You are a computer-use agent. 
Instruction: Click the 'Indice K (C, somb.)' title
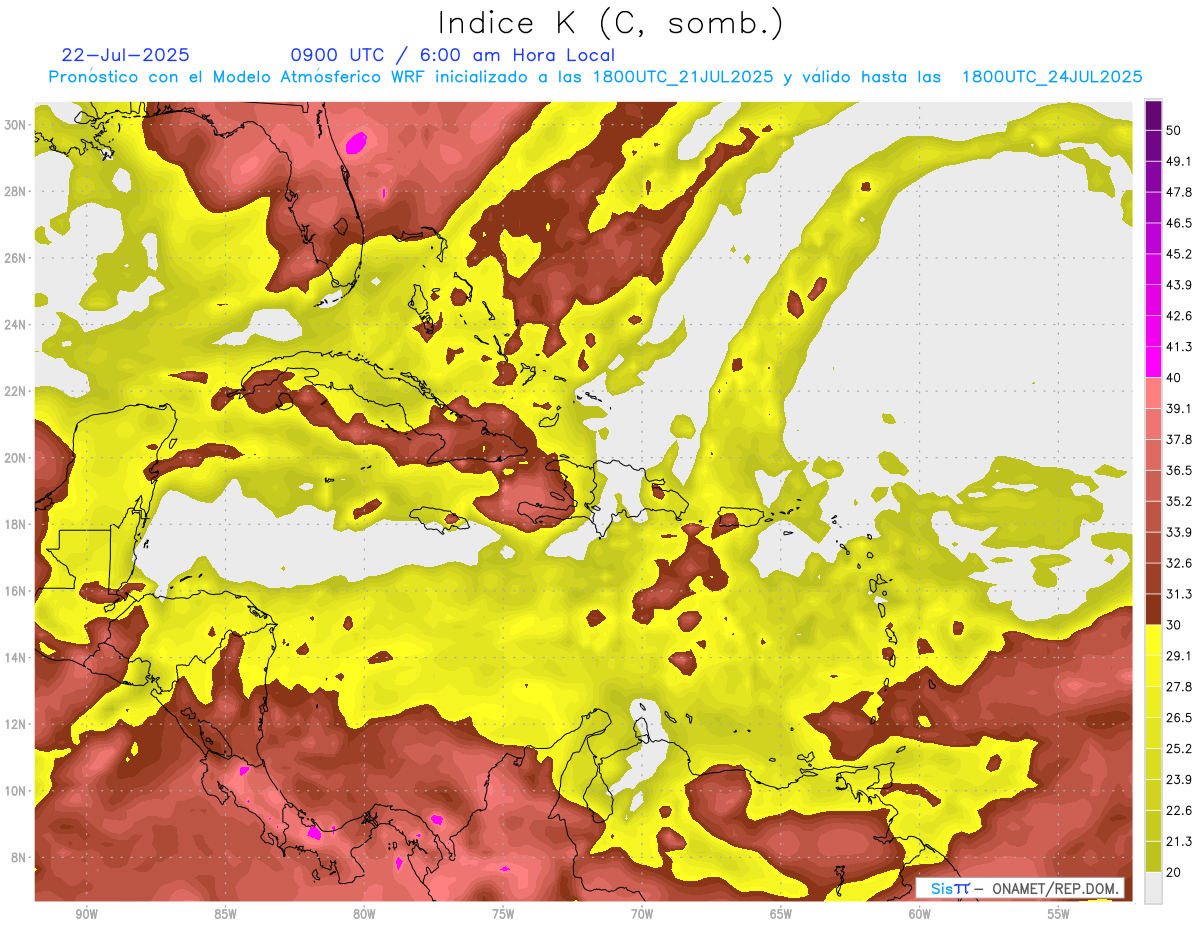[x=611, y=22]
